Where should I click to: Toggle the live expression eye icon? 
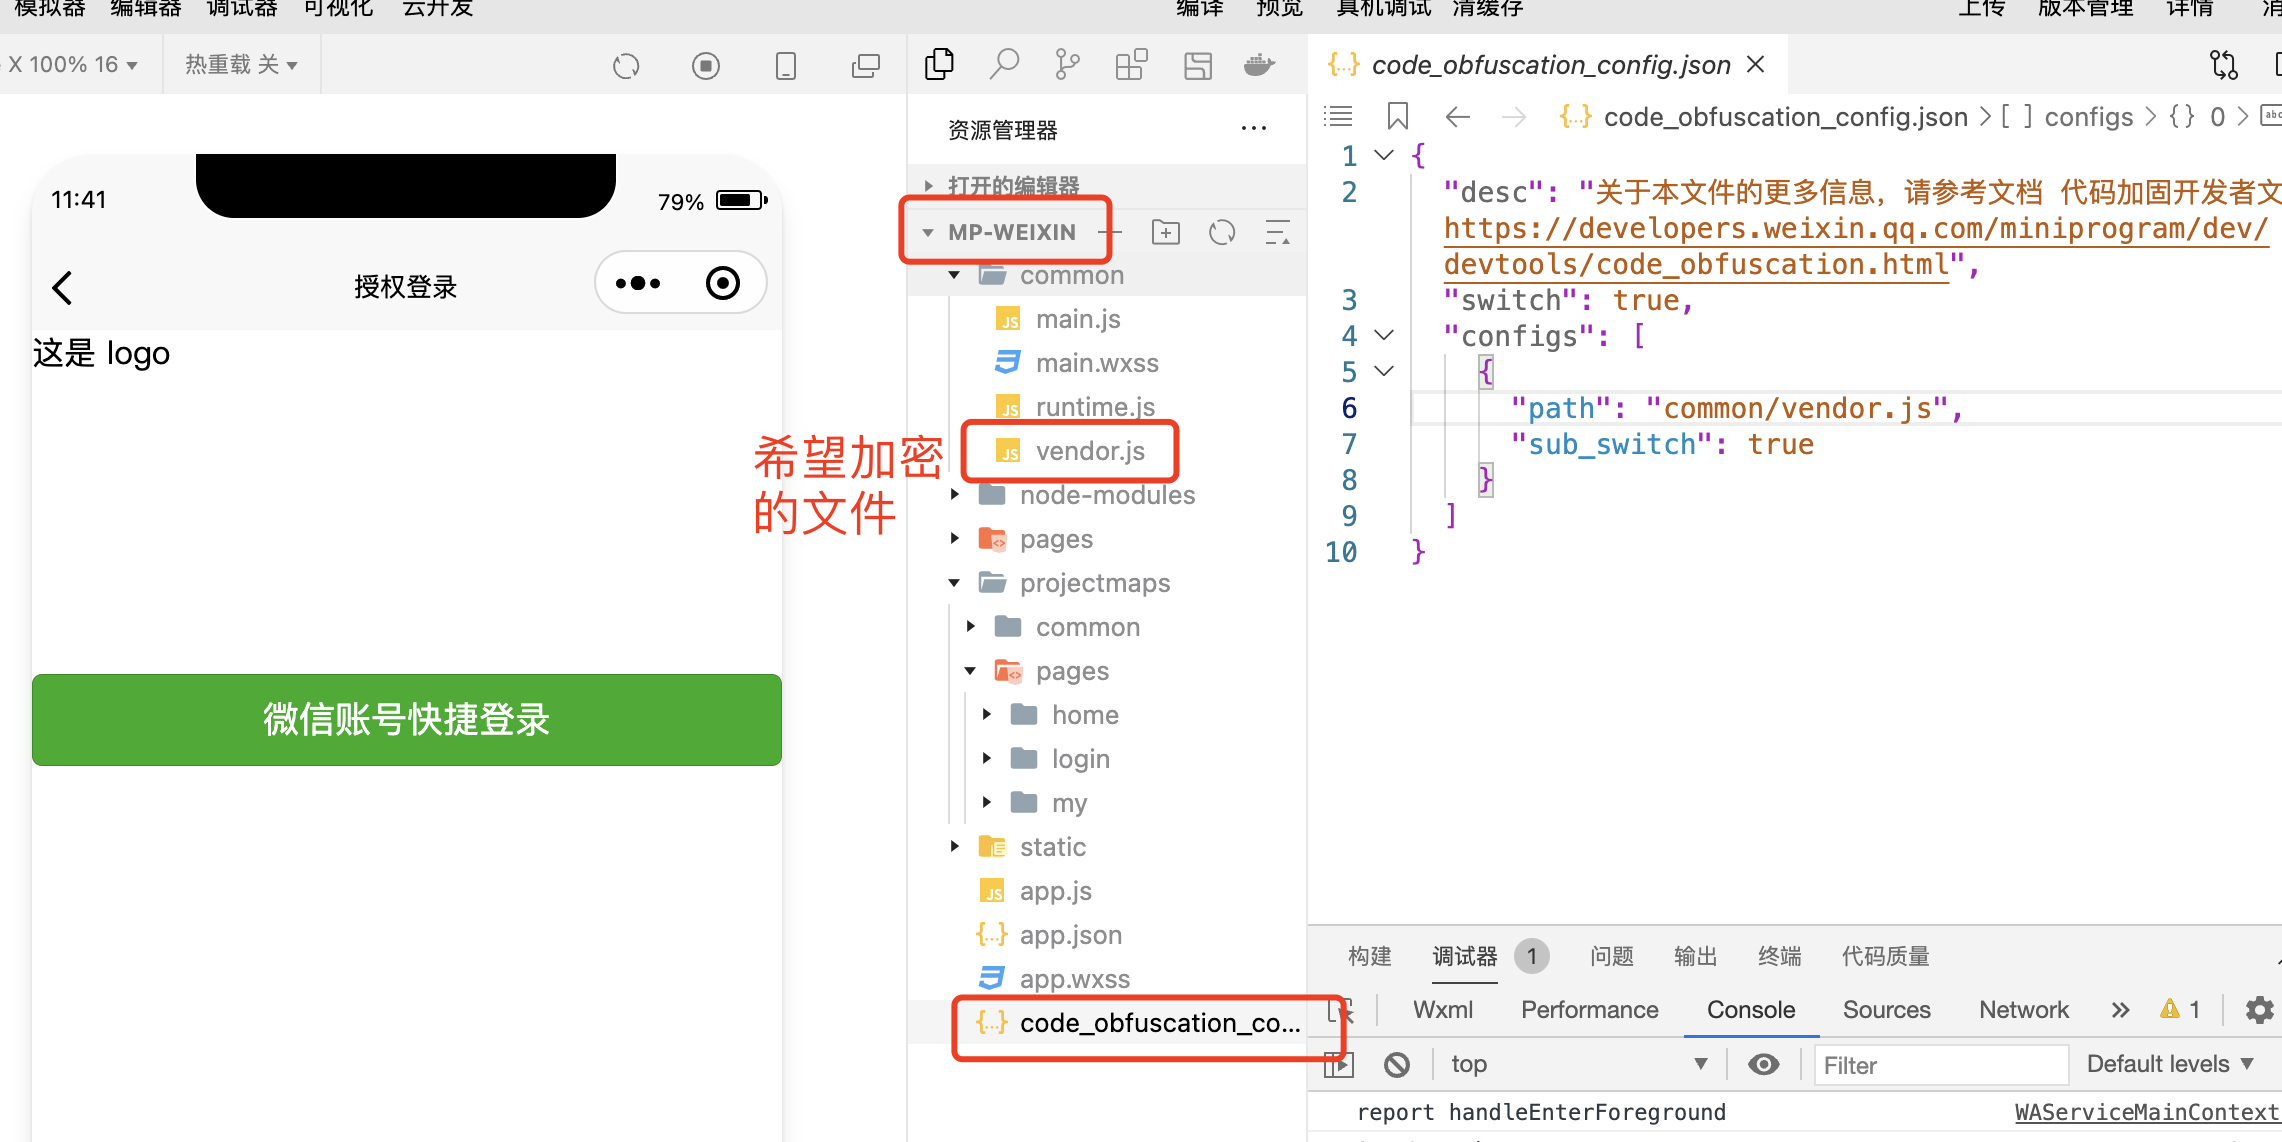point(1764,1064)
